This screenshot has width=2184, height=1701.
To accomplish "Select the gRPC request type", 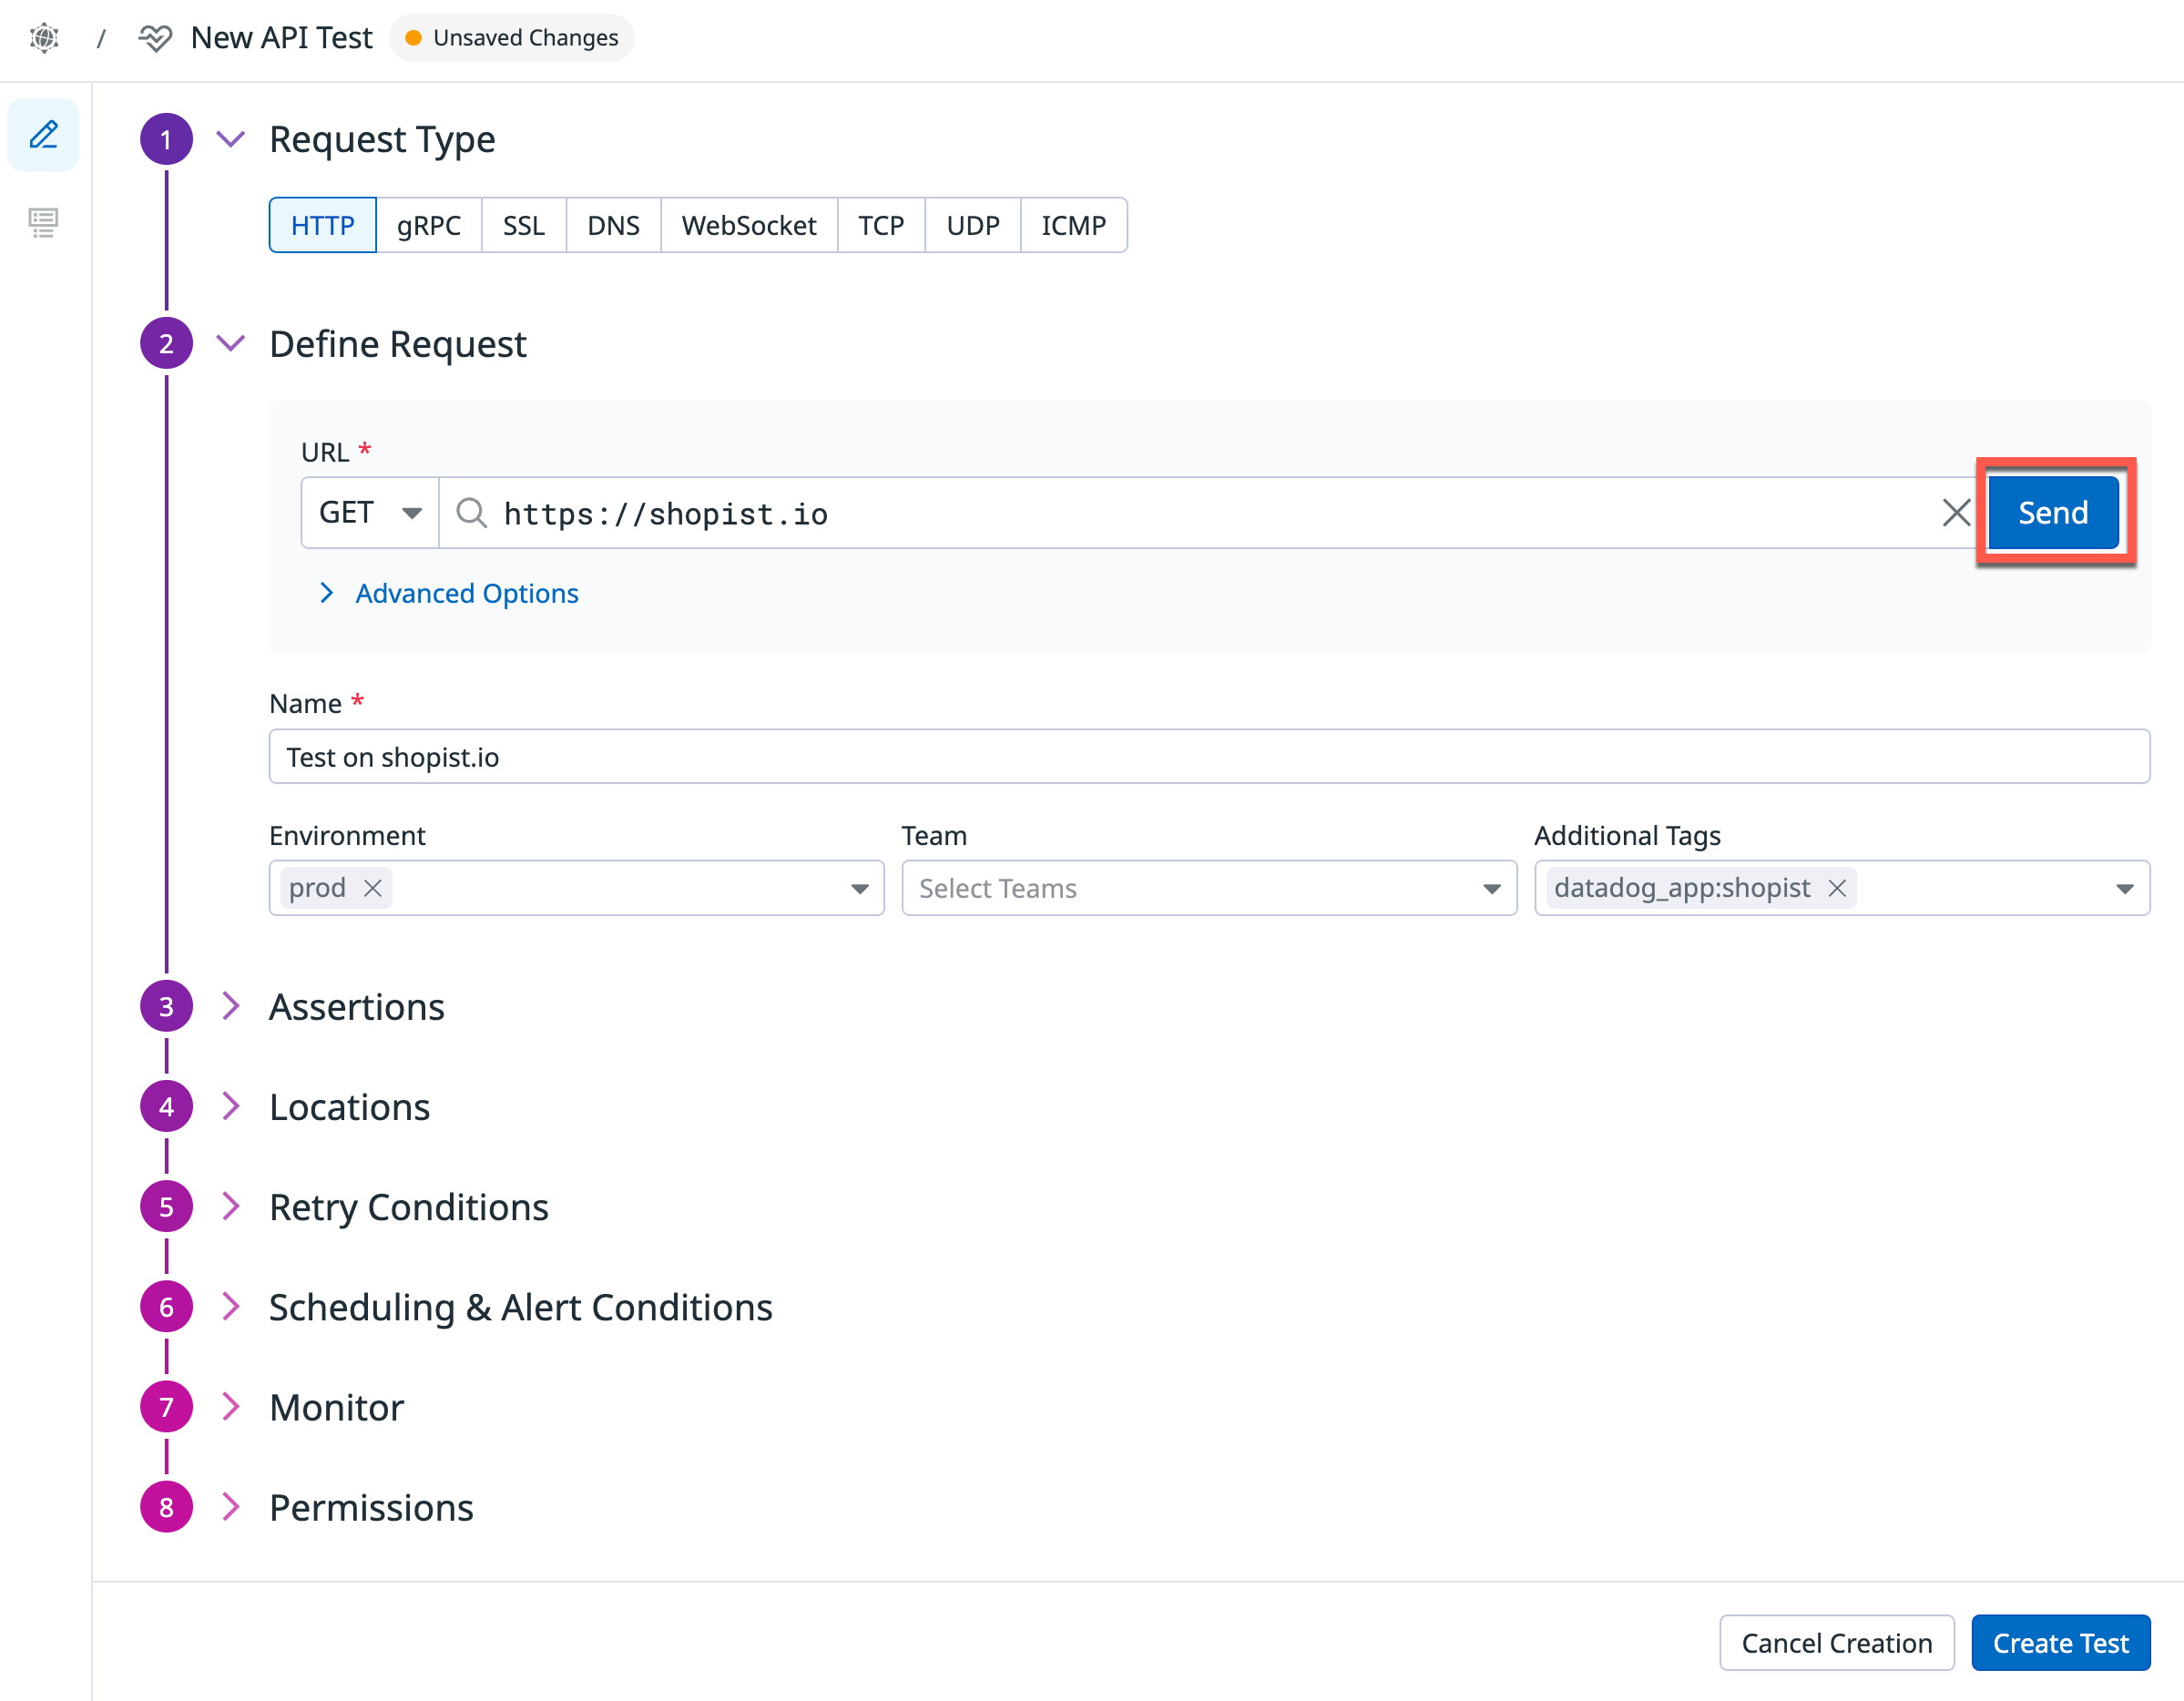I will [428, 226].
